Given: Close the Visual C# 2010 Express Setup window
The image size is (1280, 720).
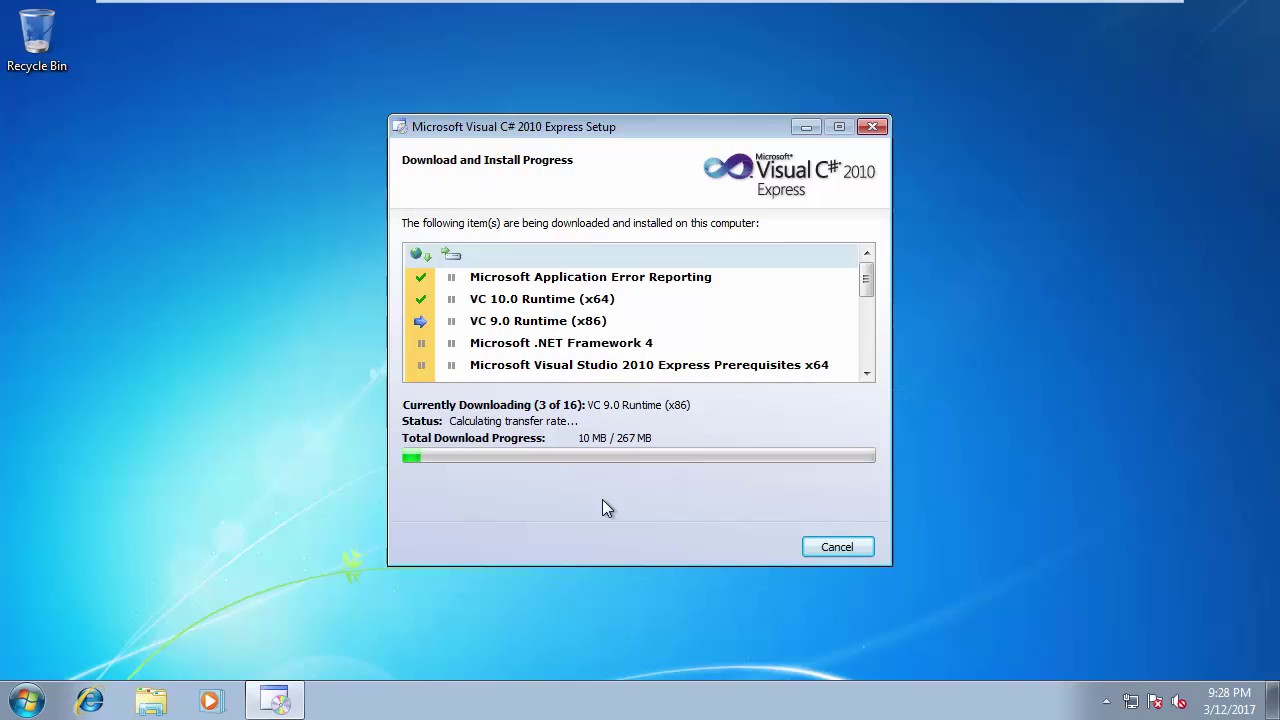Looking at the screenshot, I should 872,127.
